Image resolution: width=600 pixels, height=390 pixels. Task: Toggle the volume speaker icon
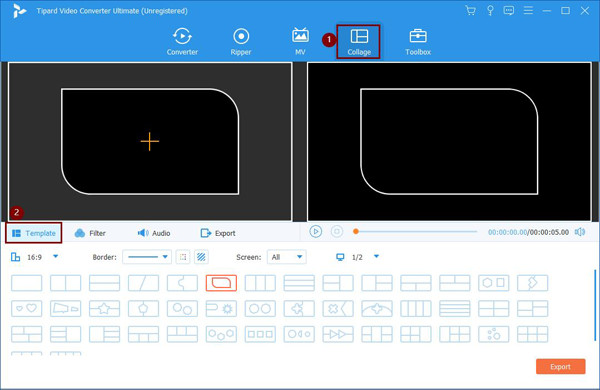[x=580, y=232]
